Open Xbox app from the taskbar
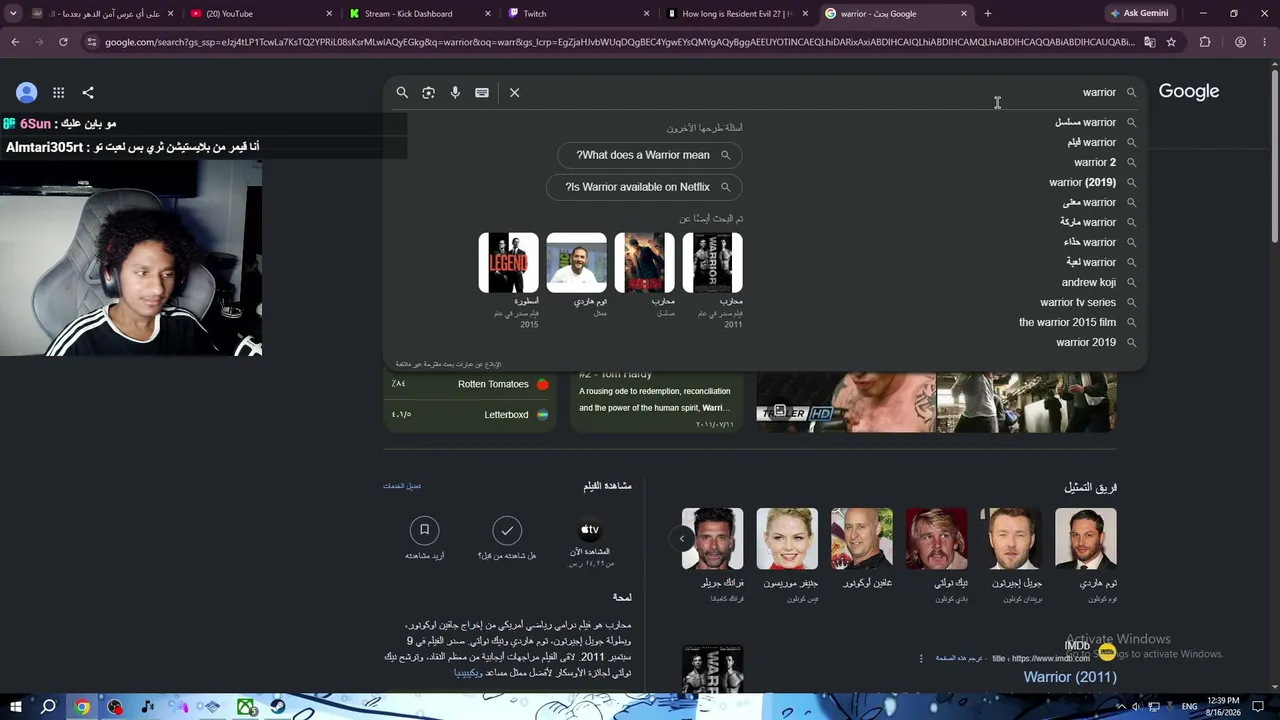This screenshot has height=720, width=1280. click(x=245, y=707)
